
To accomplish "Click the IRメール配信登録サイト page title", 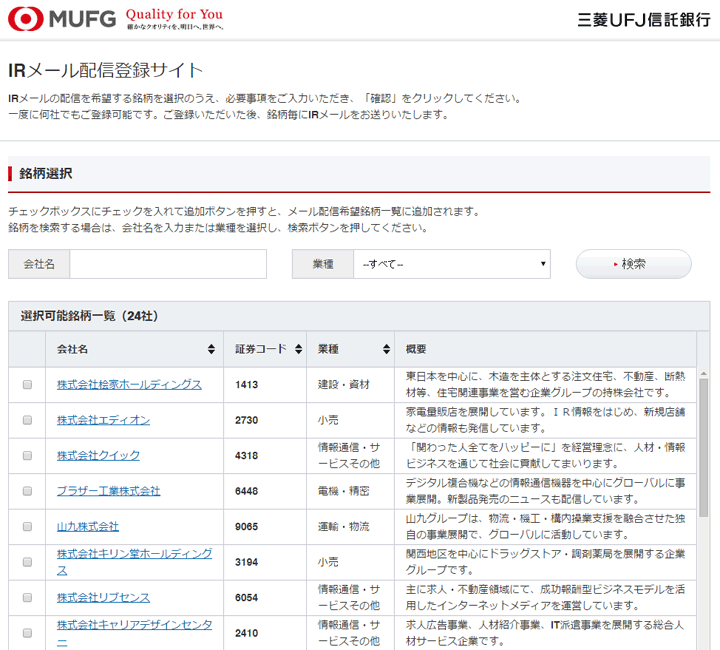I will tap(105, 70).
